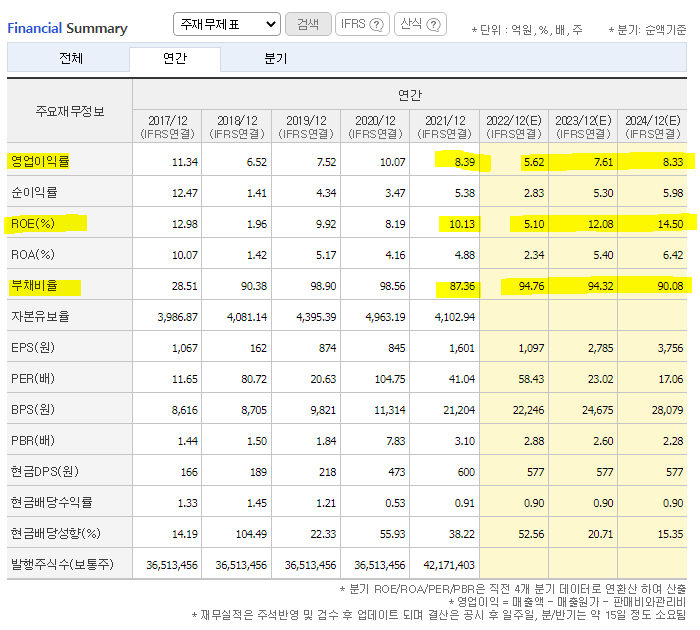Click the highlighted debt ratio 94.76

[x=531, y=286]
